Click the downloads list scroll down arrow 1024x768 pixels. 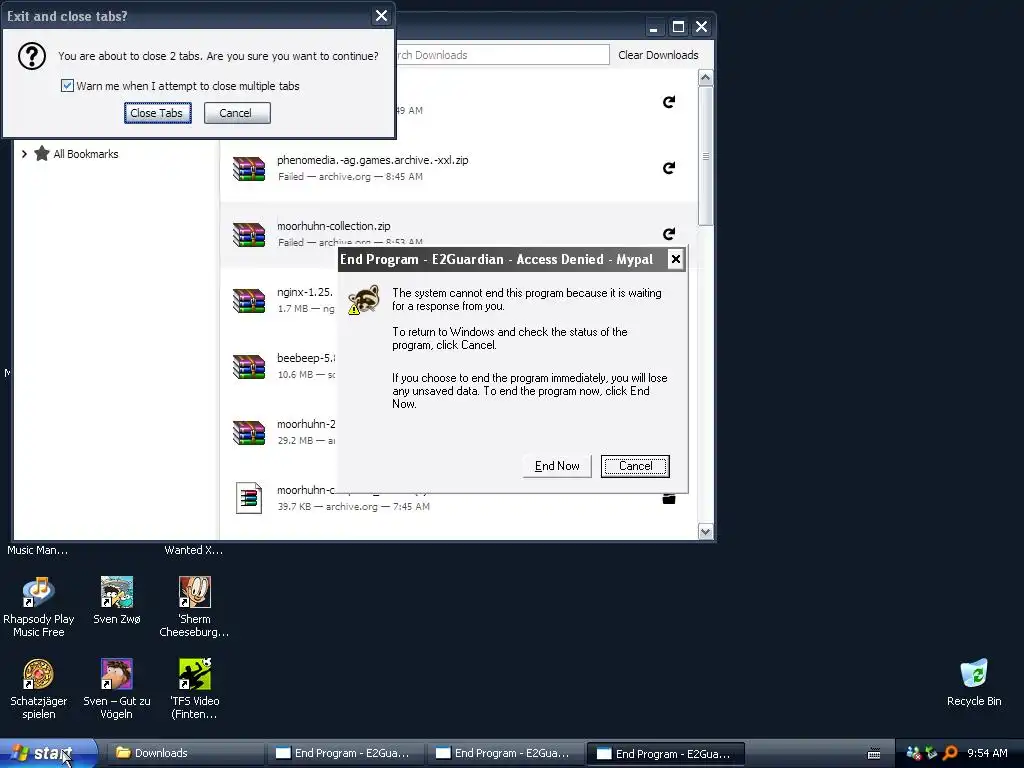pos(705,532)
